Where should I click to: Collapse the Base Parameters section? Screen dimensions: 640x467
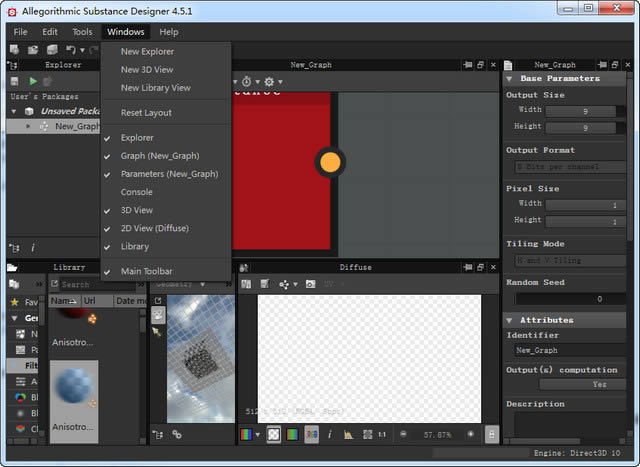coord(509,78)
